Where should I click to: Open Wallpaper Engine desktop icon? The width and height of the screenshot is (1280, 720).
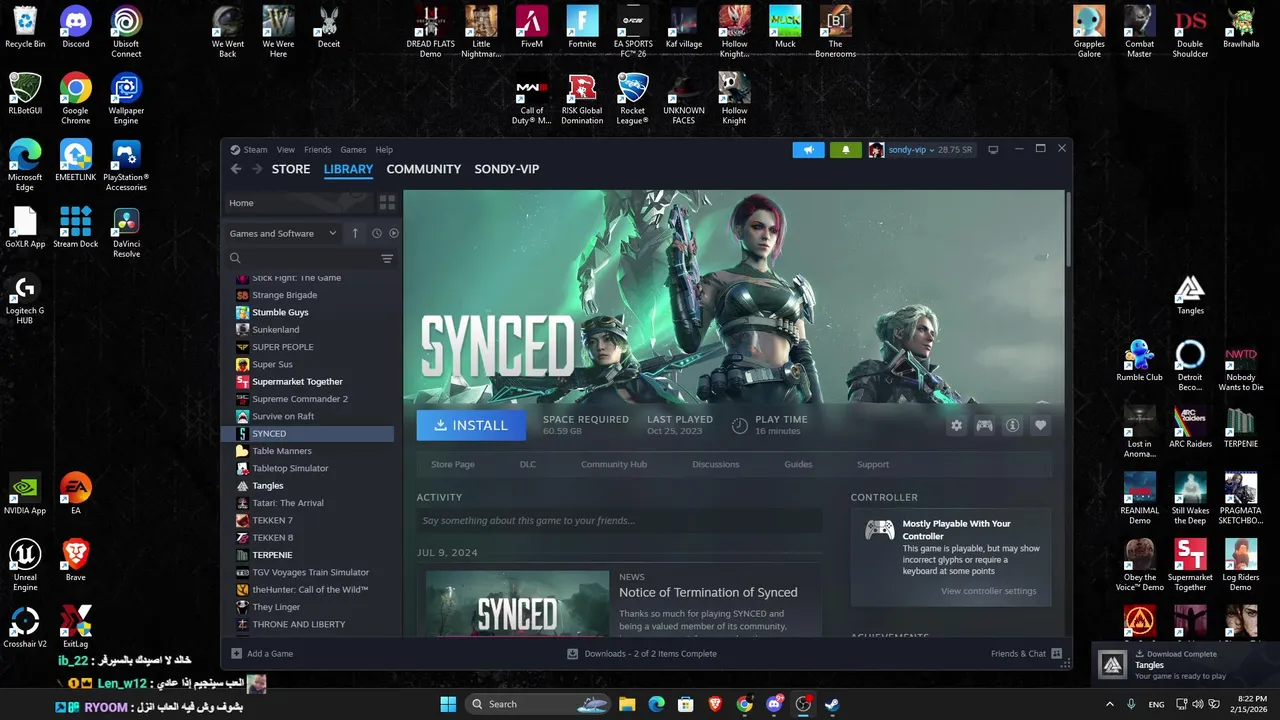pyautogui.click(x=126, y=99)
